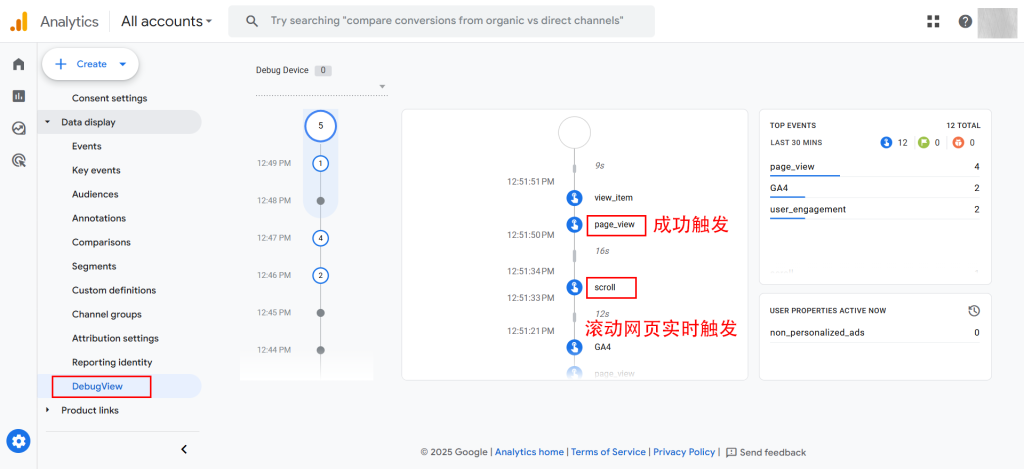Select the scroll event icon
Image resolution: width=1024 pixels, height=469 pixels.
click(x=574, y=287)
